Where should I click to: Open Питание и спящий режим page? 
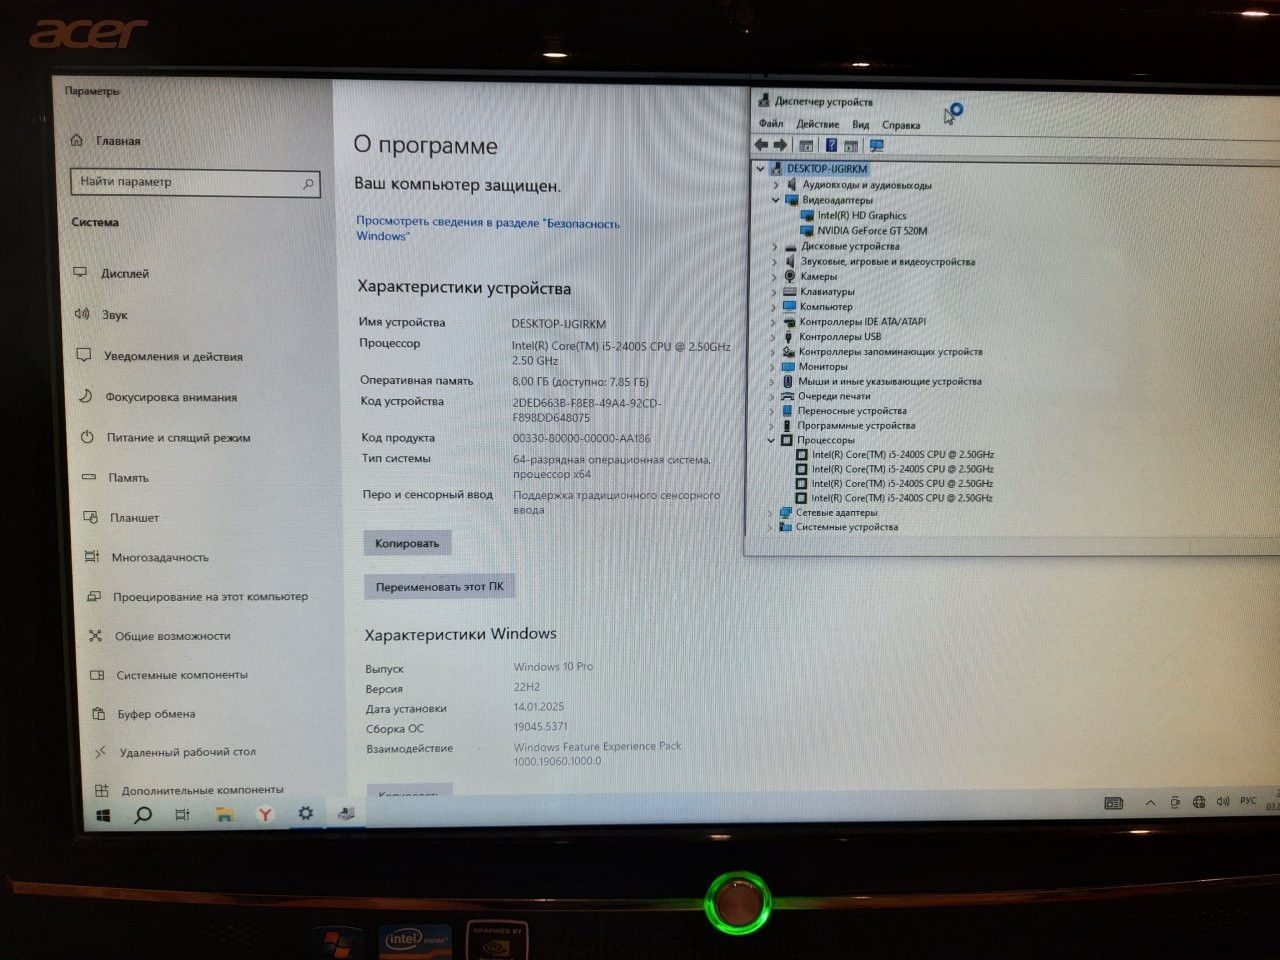(178, 437)
